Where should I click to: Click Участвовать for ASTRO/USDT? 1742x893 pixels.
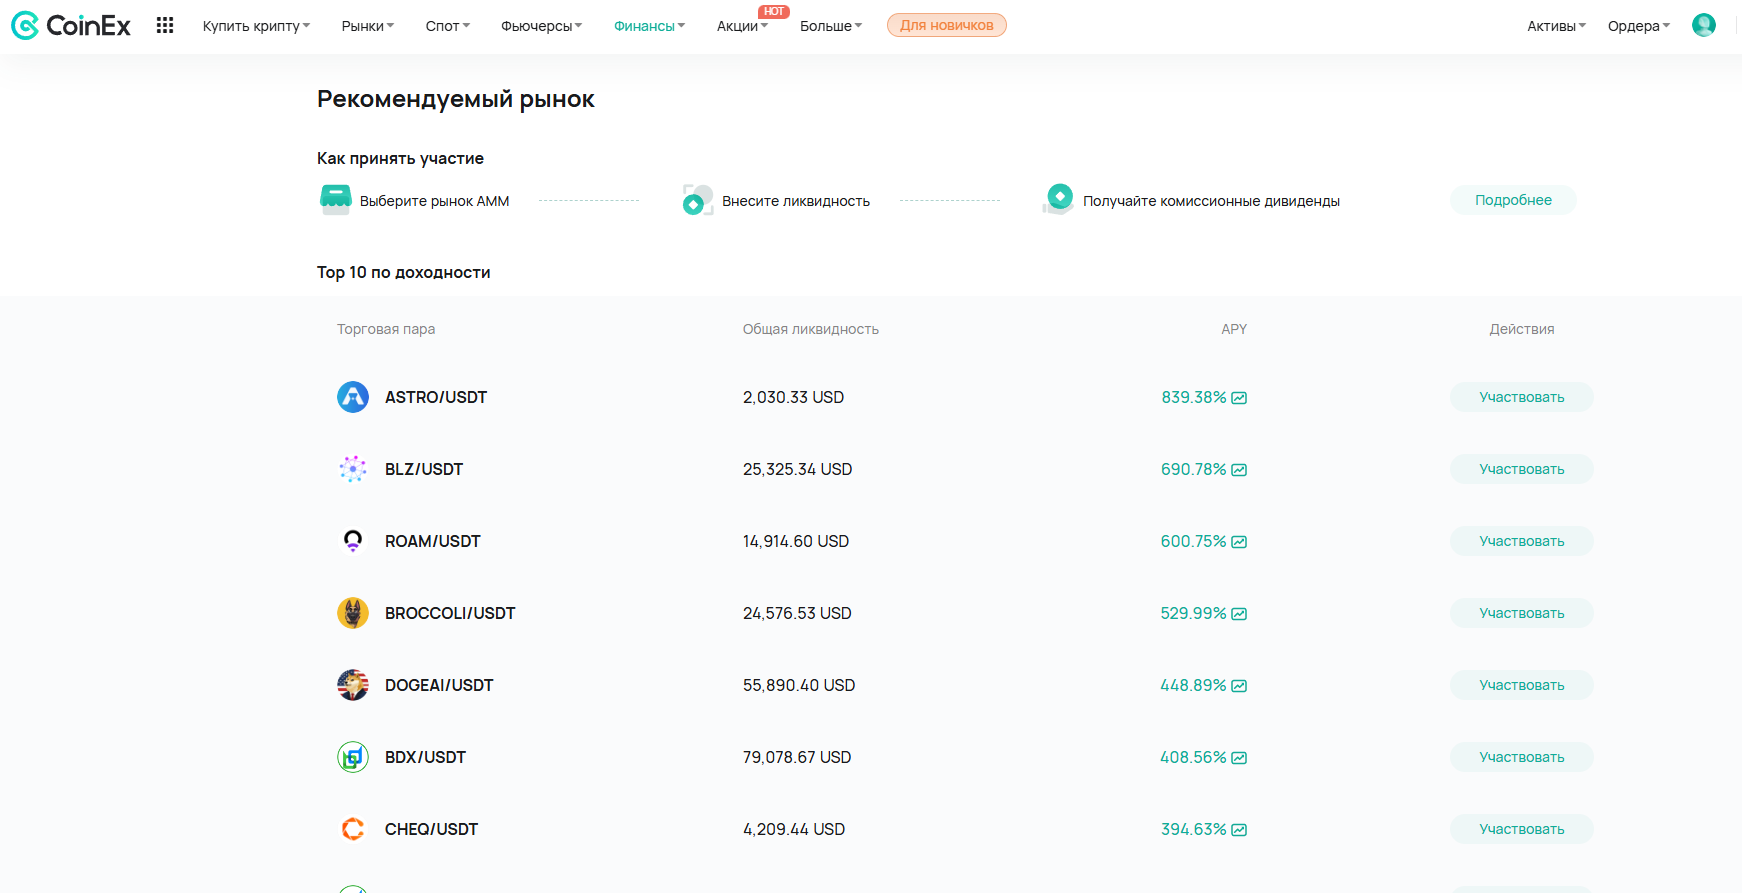pyautogui.click(x=1521, y=397)
